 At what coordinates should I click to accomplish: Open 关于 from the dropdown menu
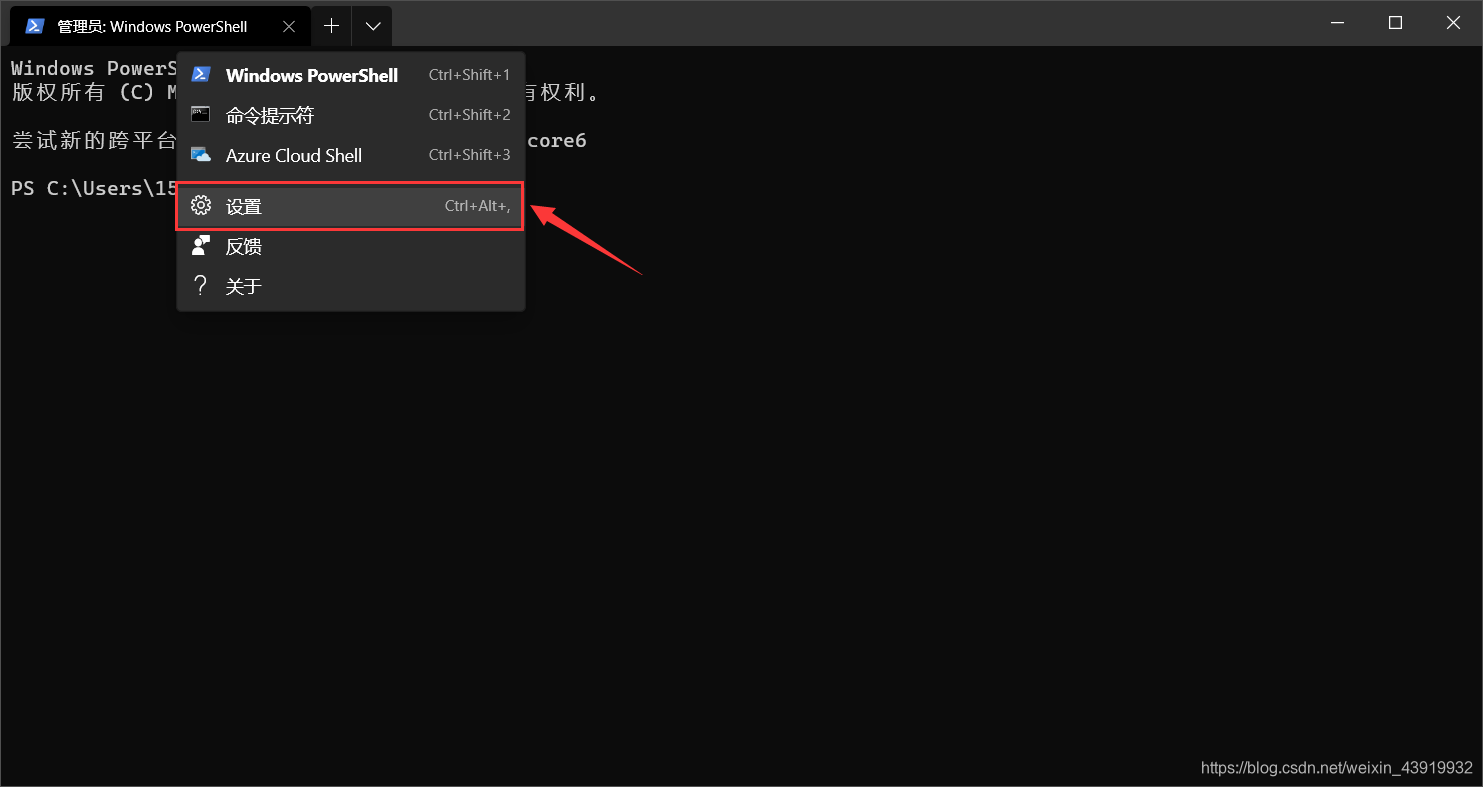click(351, 286)
